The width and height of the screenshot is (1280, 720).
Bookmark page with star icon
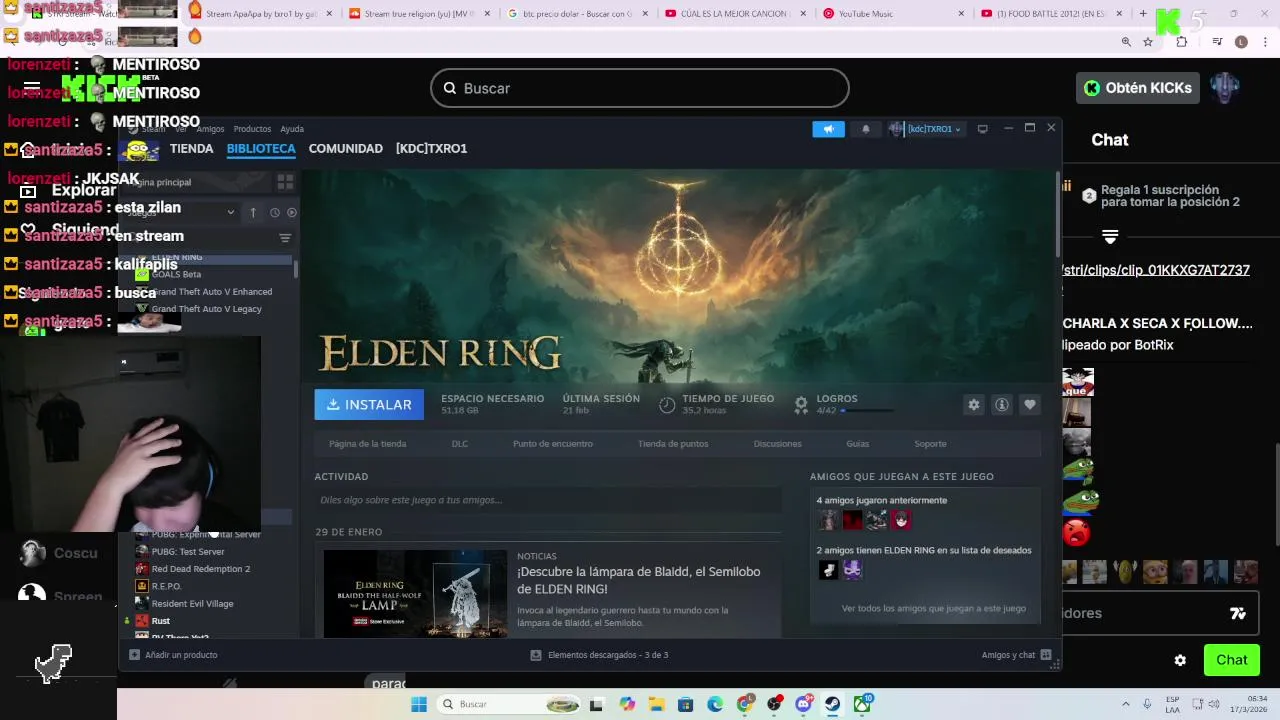pos(1148,42)
